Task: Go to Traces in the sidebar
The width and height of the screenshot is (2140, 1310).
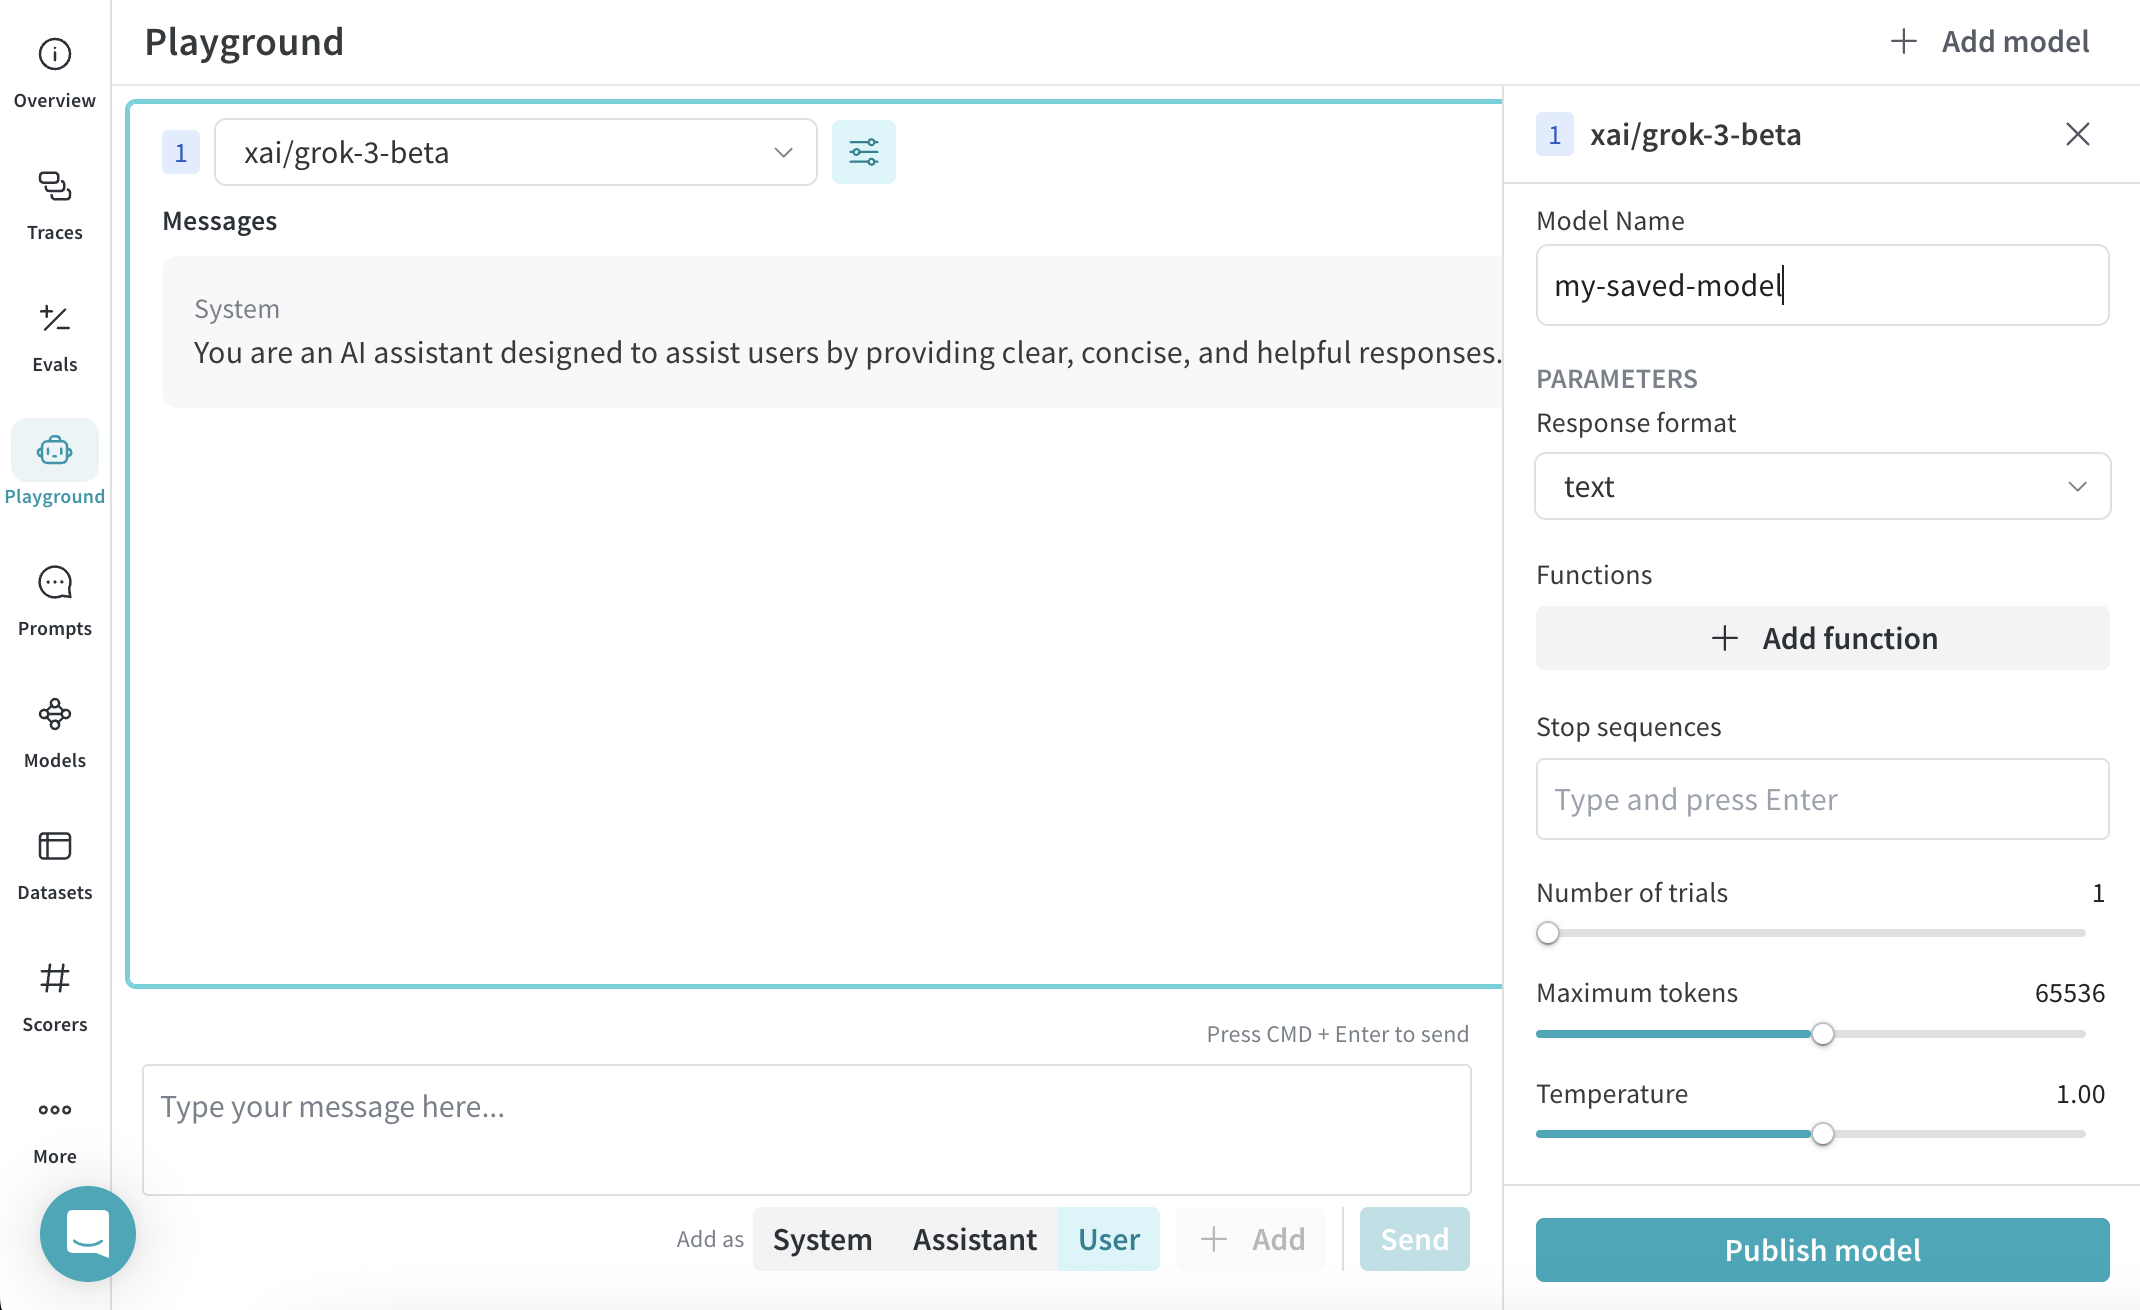Action: point(55,186)
